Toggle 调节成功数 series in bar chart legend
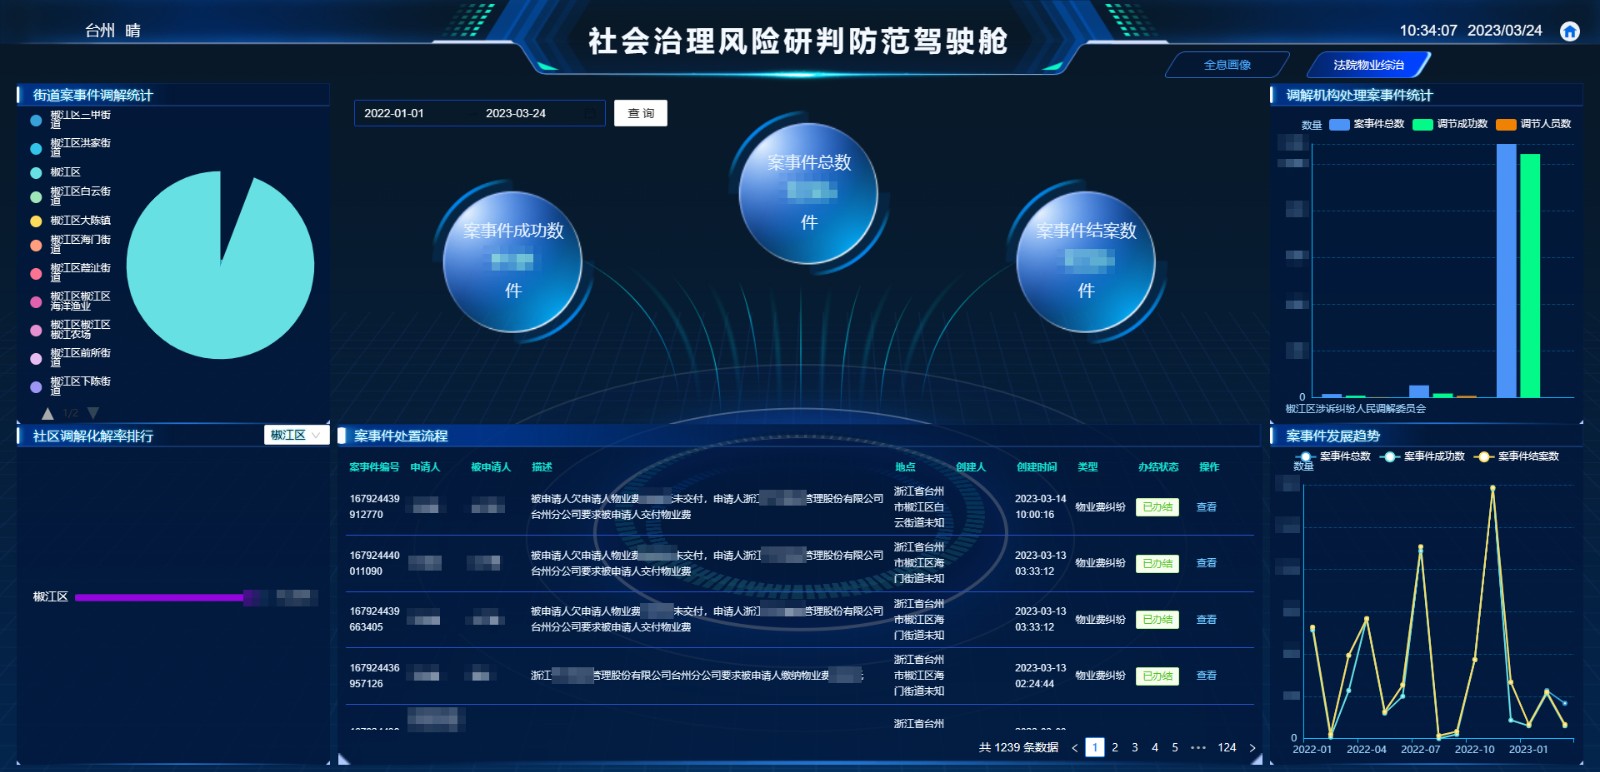This screenshot has height=772, width=1600. coord(1450,124)
